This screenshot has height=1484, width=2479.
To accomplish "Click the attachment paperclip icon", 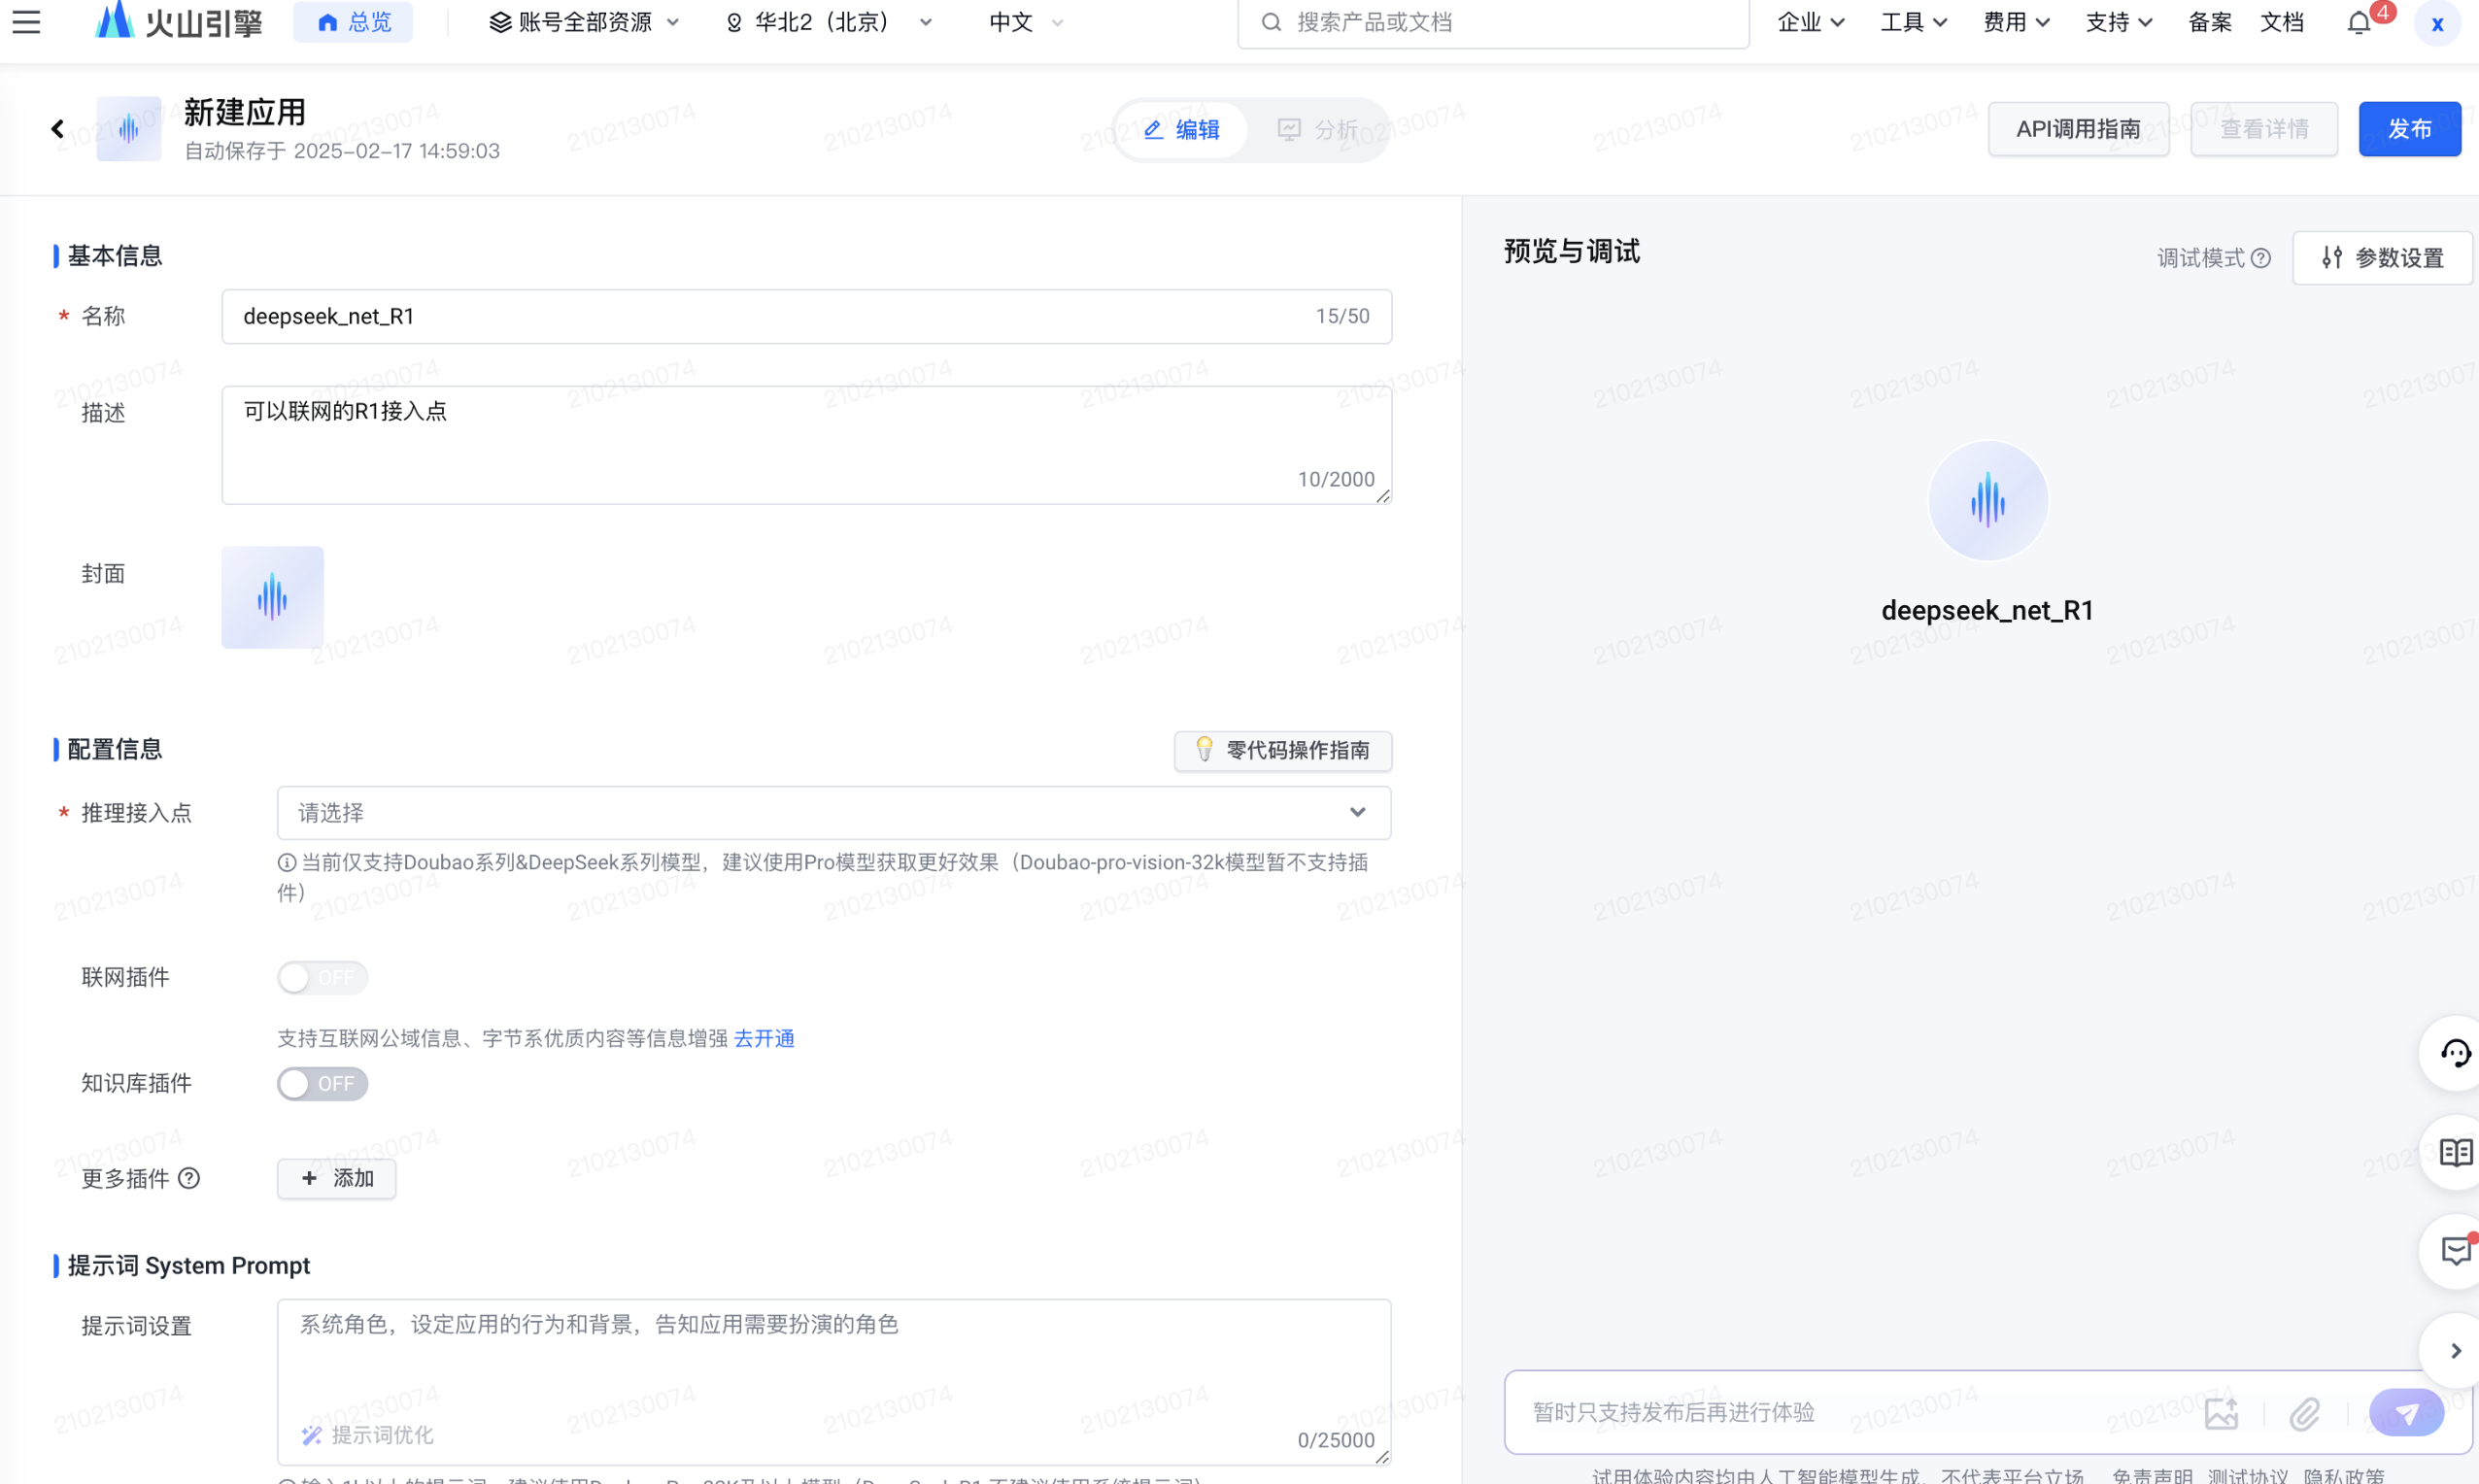I will [x=2305, y=1412].
